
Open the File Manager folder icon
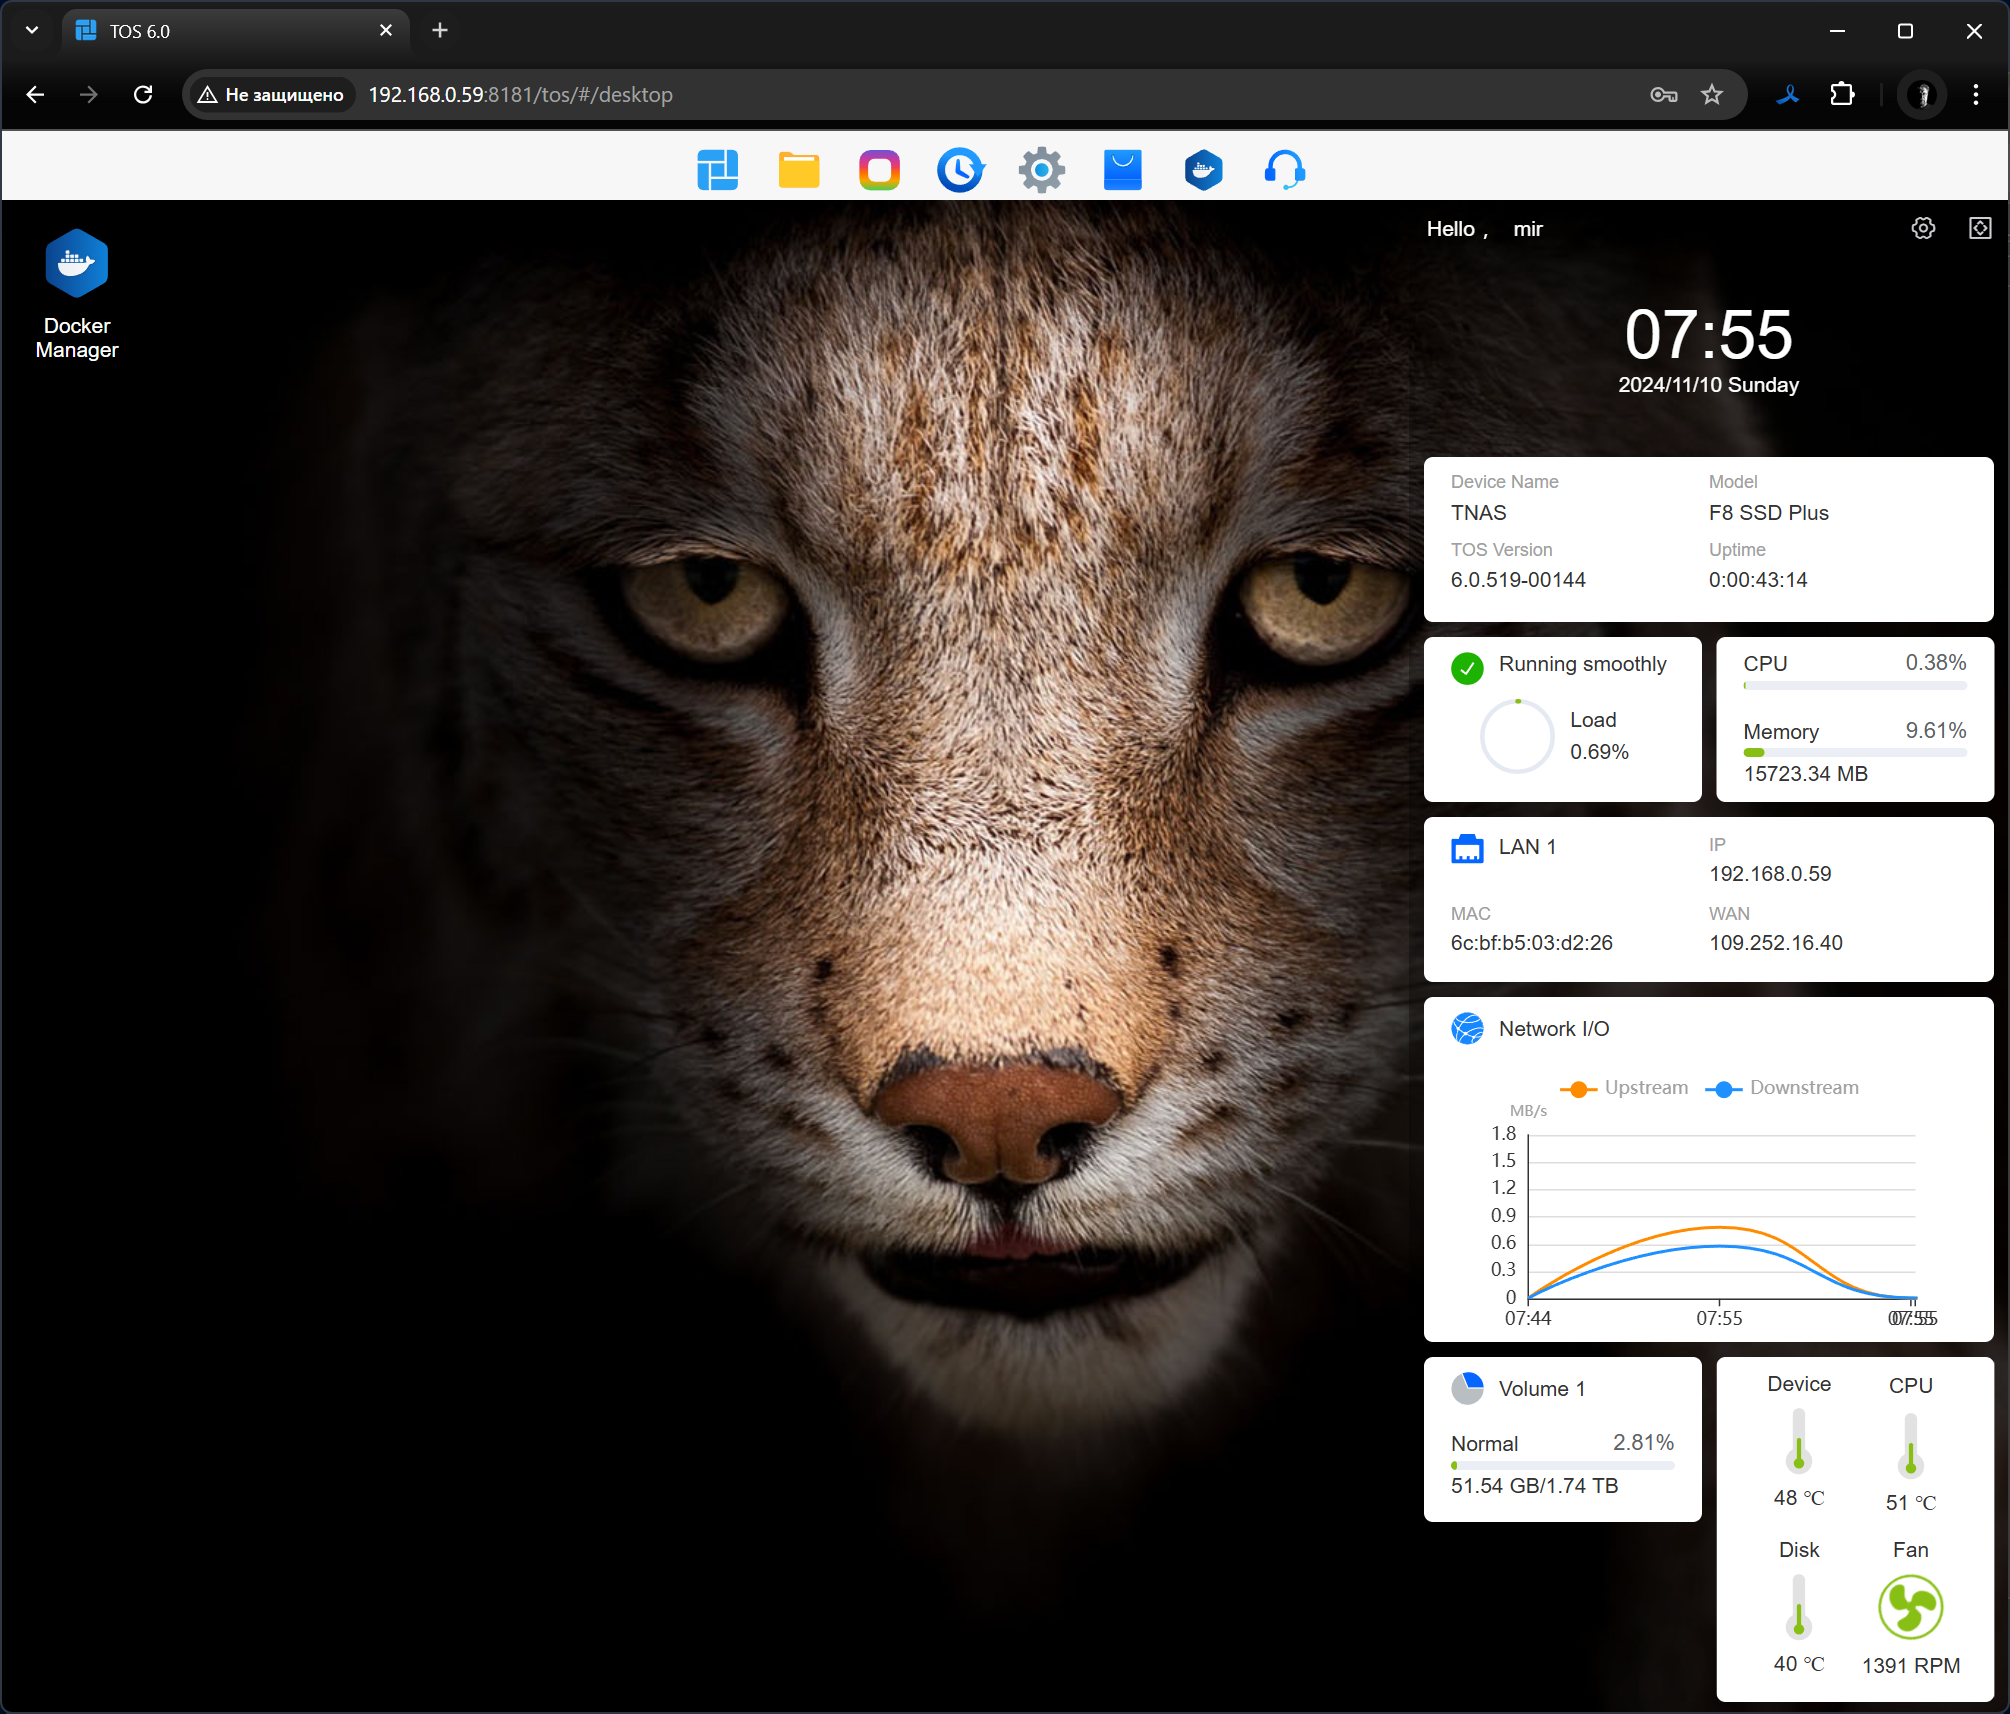(798, 170)
